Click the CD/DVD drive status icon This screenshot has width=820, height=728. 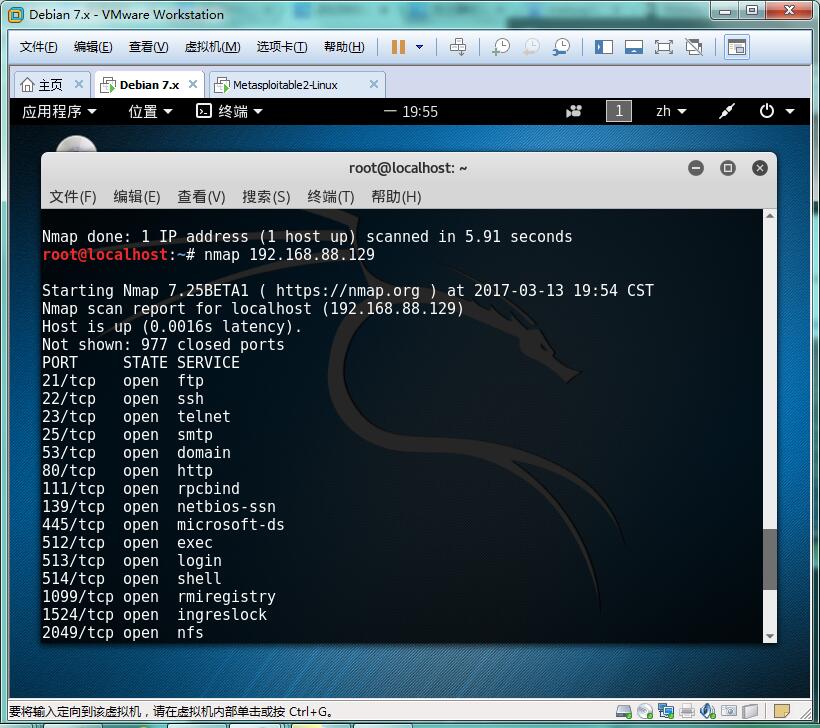[645, 711]
